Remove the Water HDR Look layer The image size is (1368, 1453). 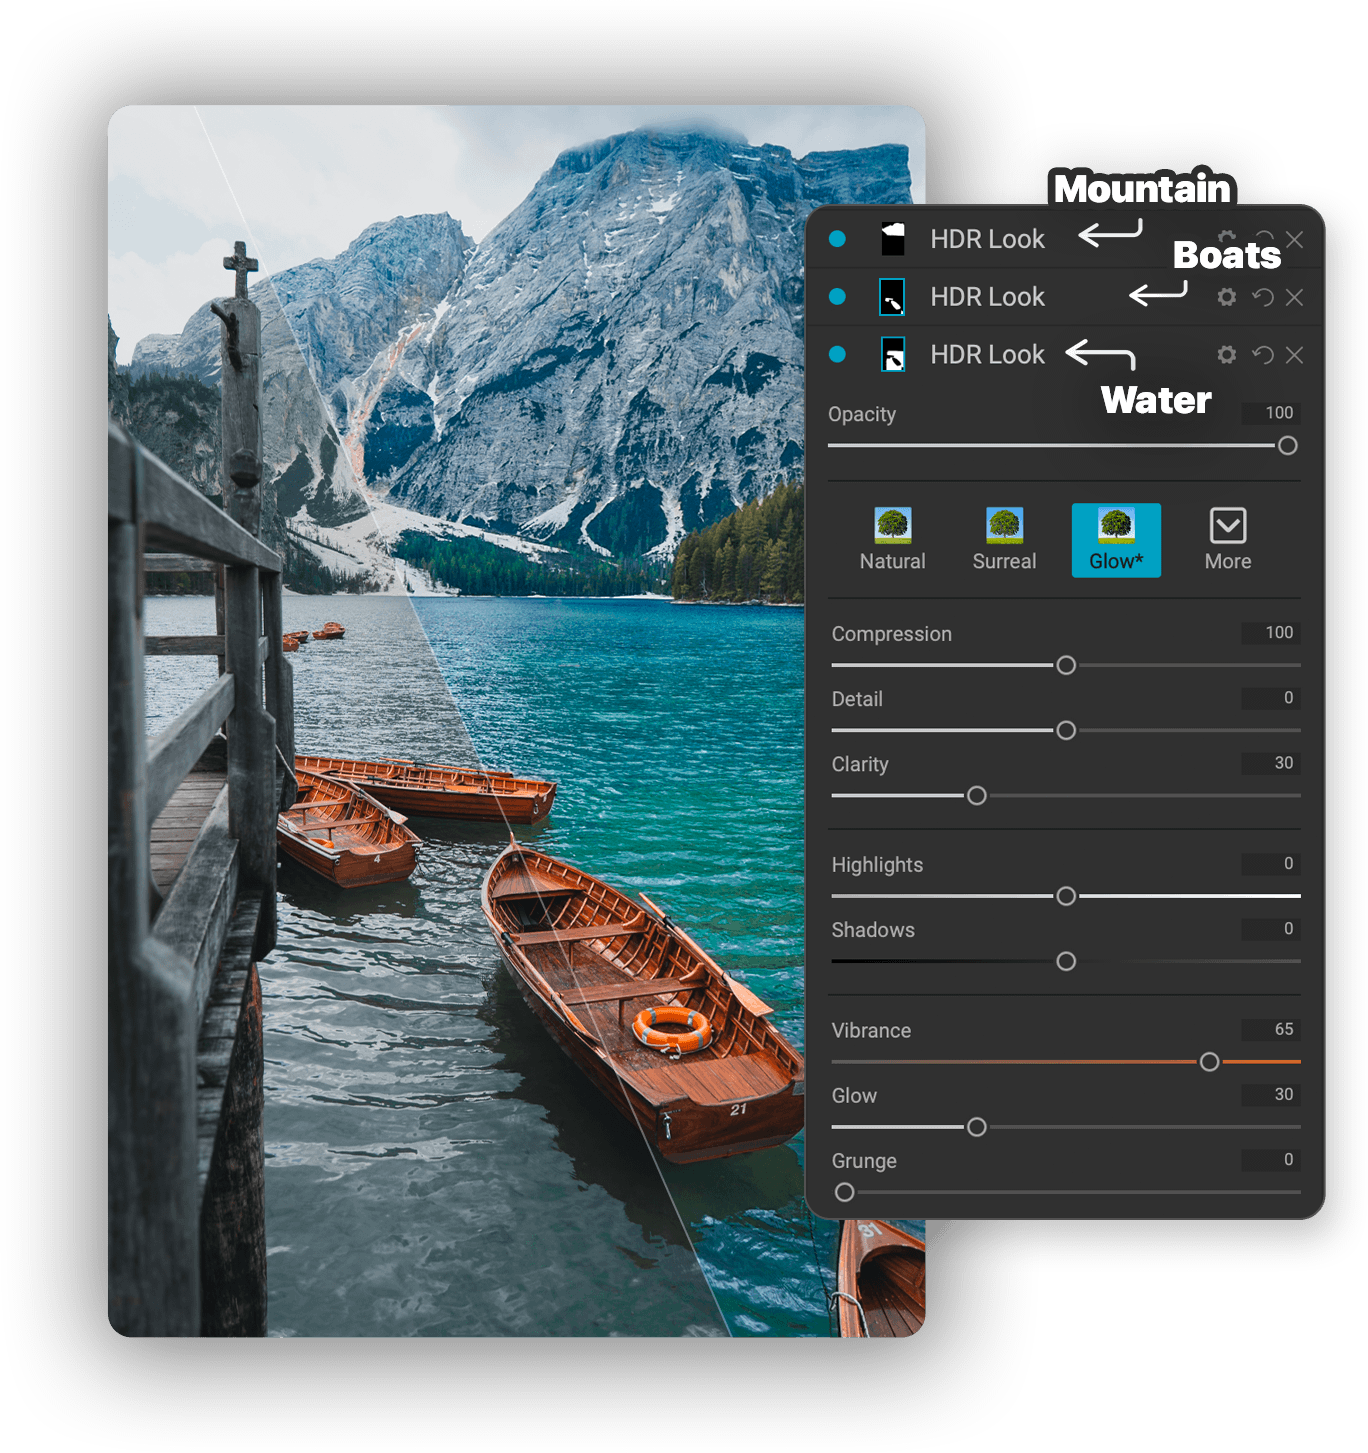coord(1295,355)
